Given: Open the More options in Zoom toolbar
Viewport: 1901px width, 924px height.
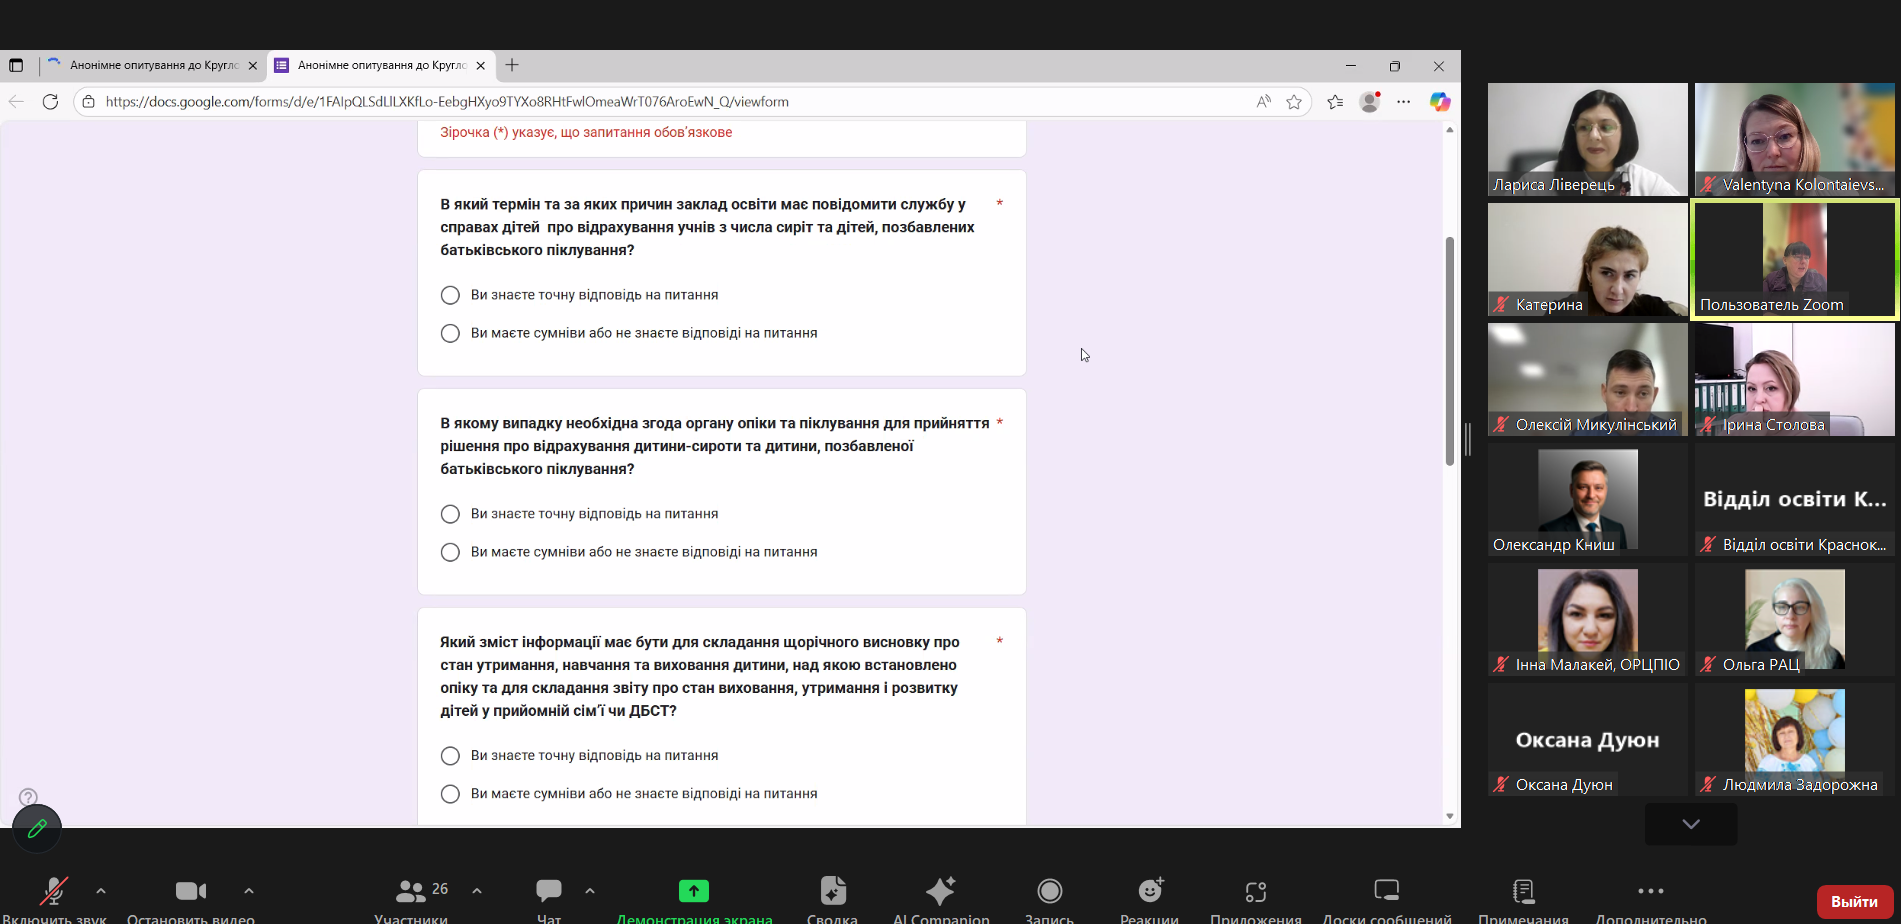Looking at the screenshot, I should 1650,891.
